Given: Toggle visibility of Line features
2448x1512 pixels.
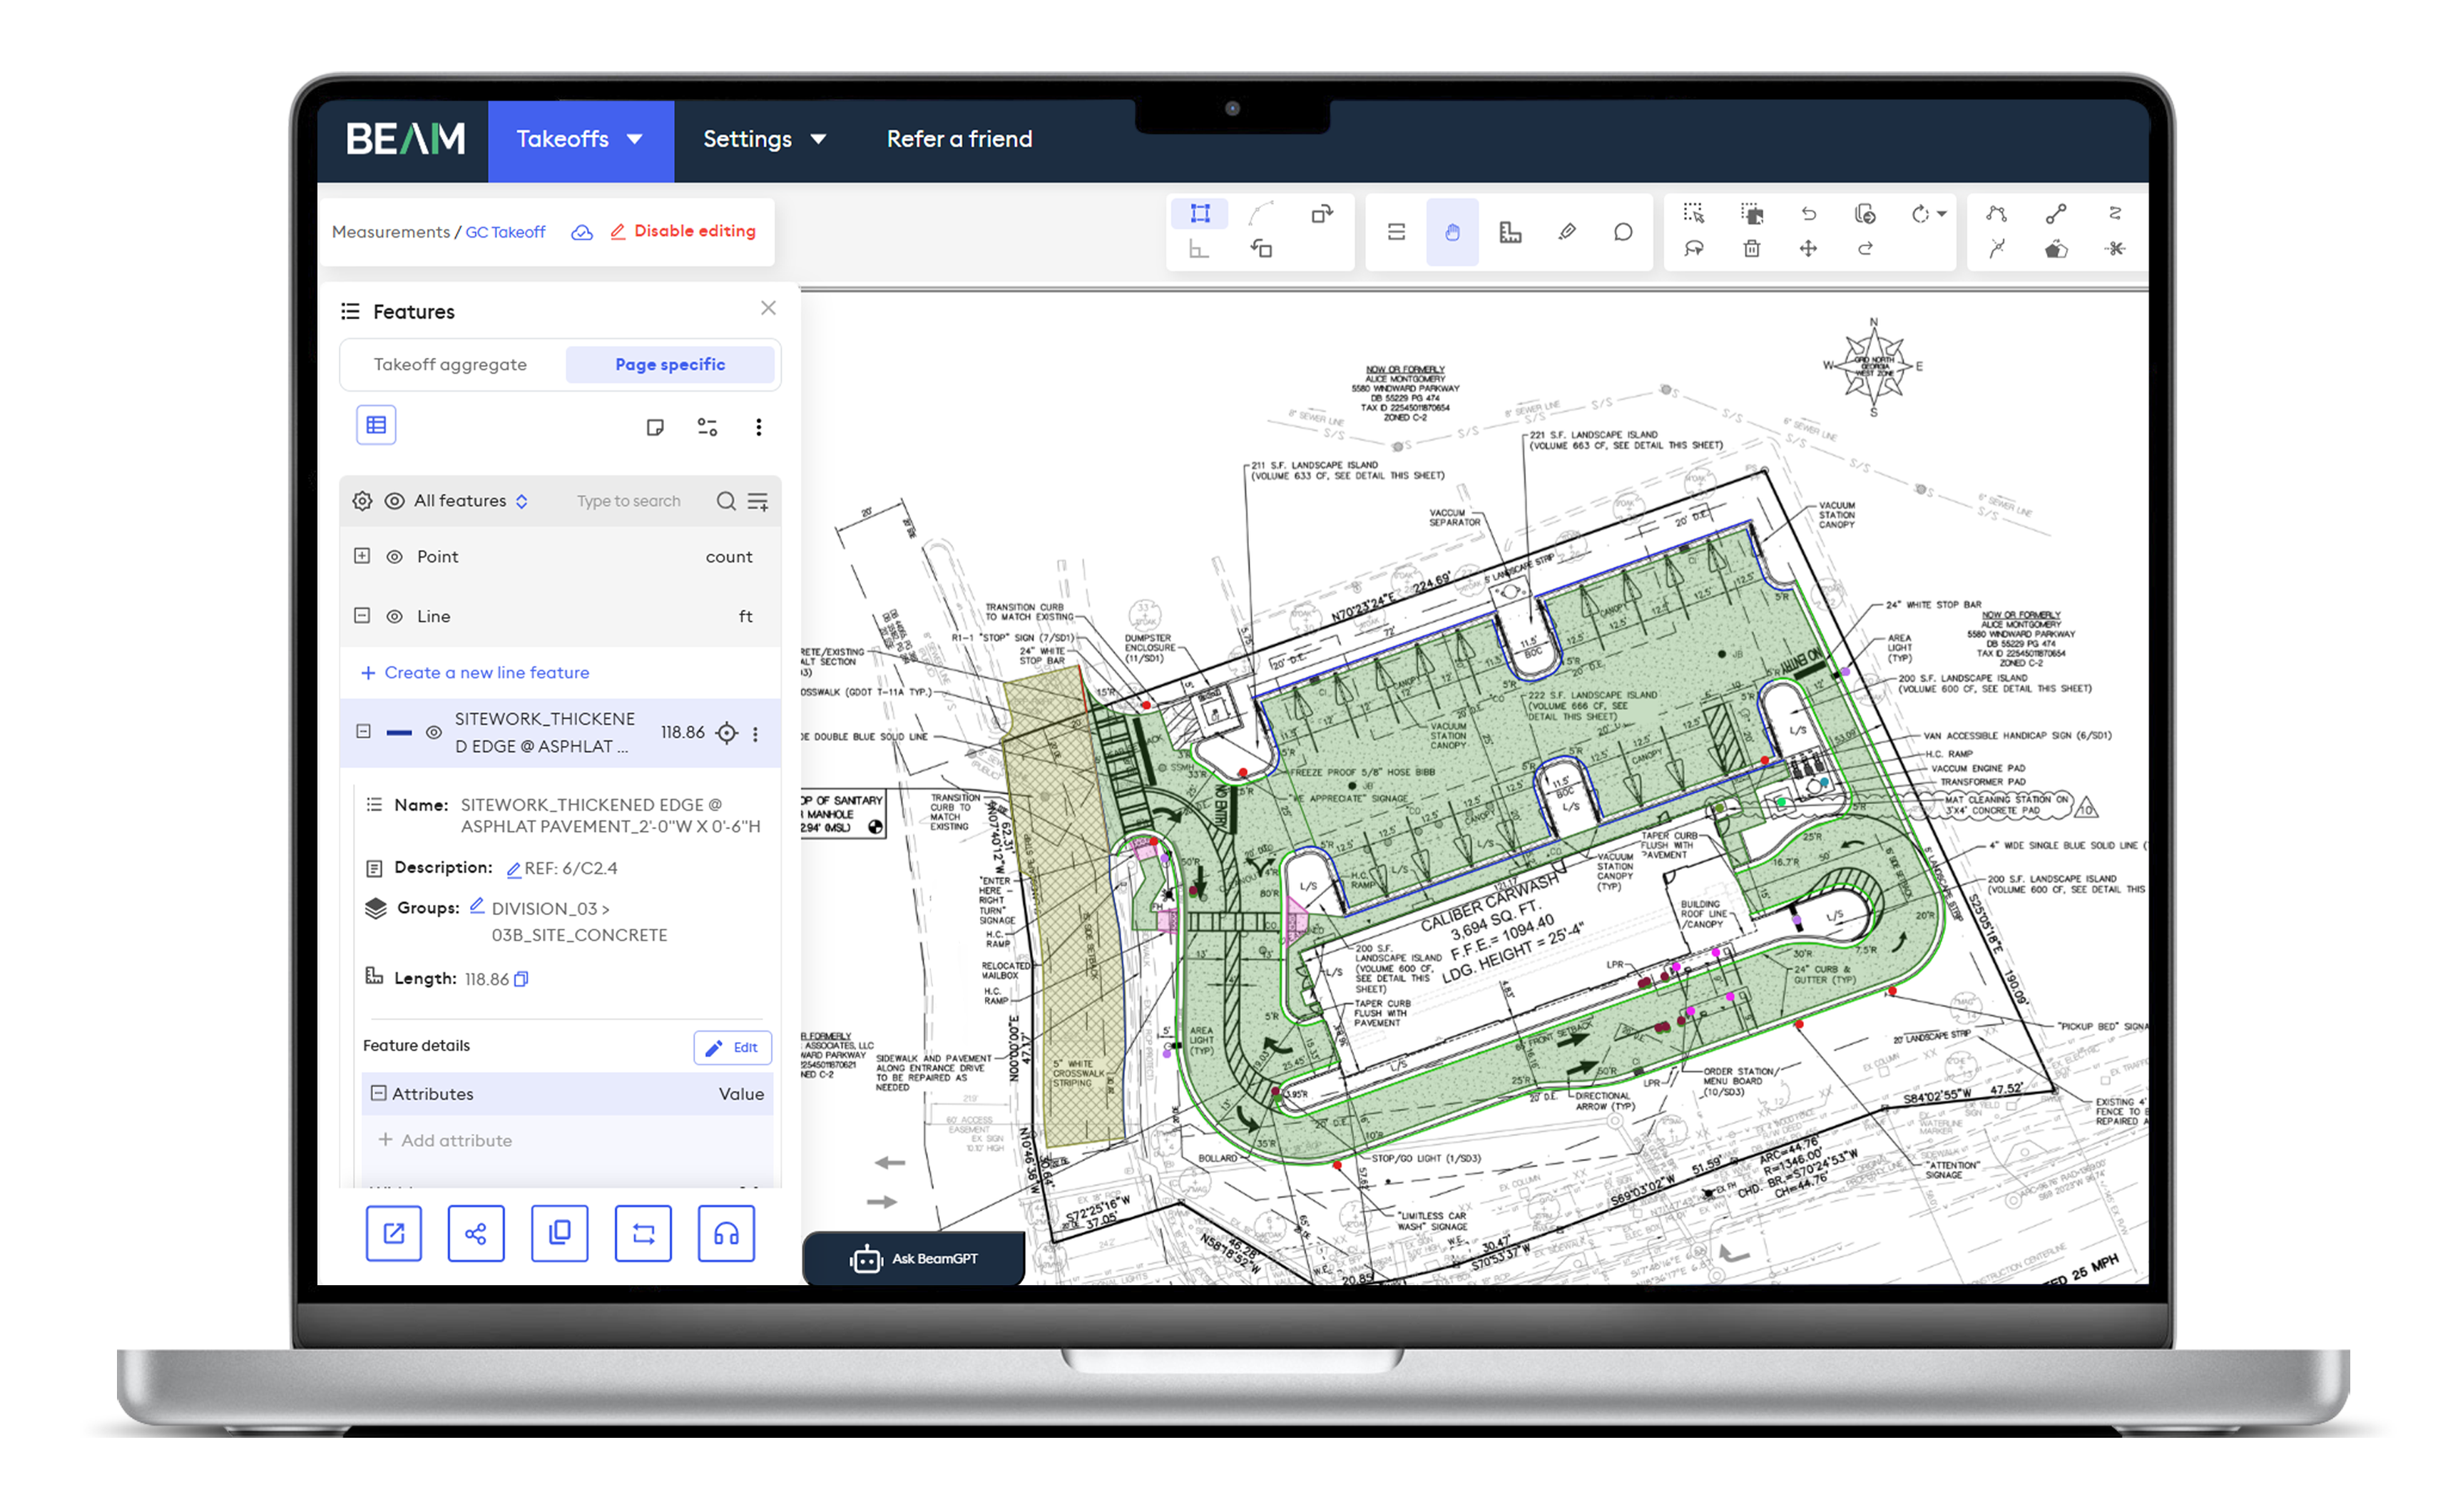Looking at the screenshot, I should (395, 617).
